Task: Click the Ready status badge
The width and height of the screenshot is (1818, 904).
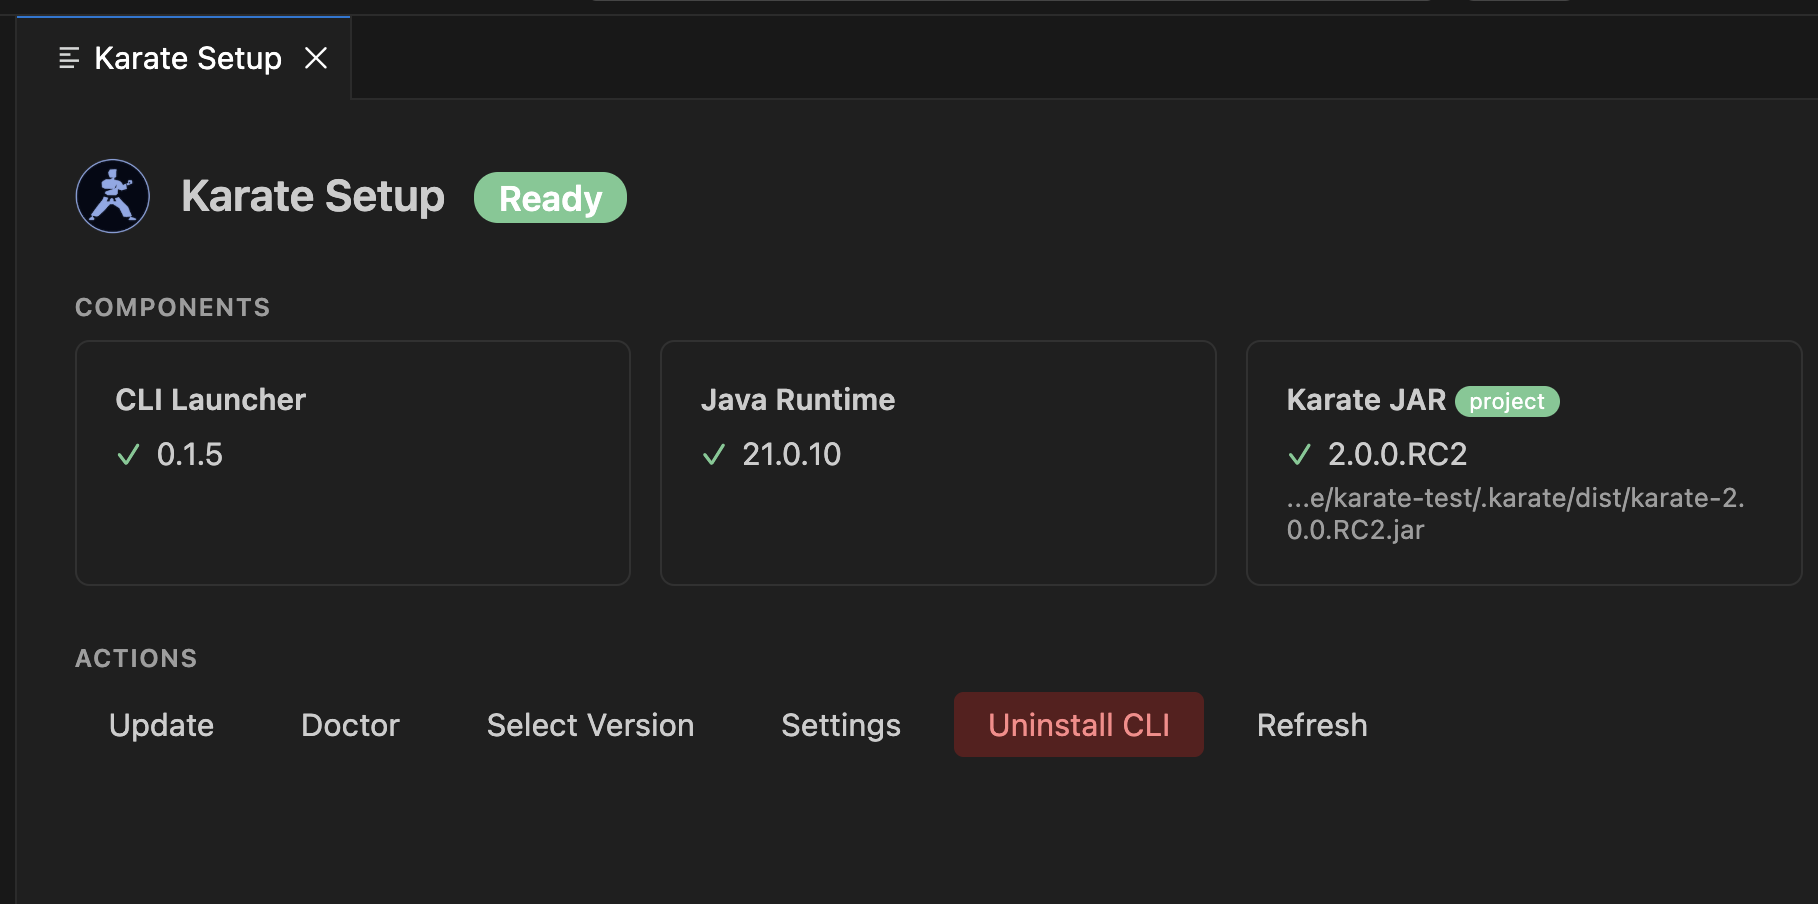Action: (x=550, y=198)
